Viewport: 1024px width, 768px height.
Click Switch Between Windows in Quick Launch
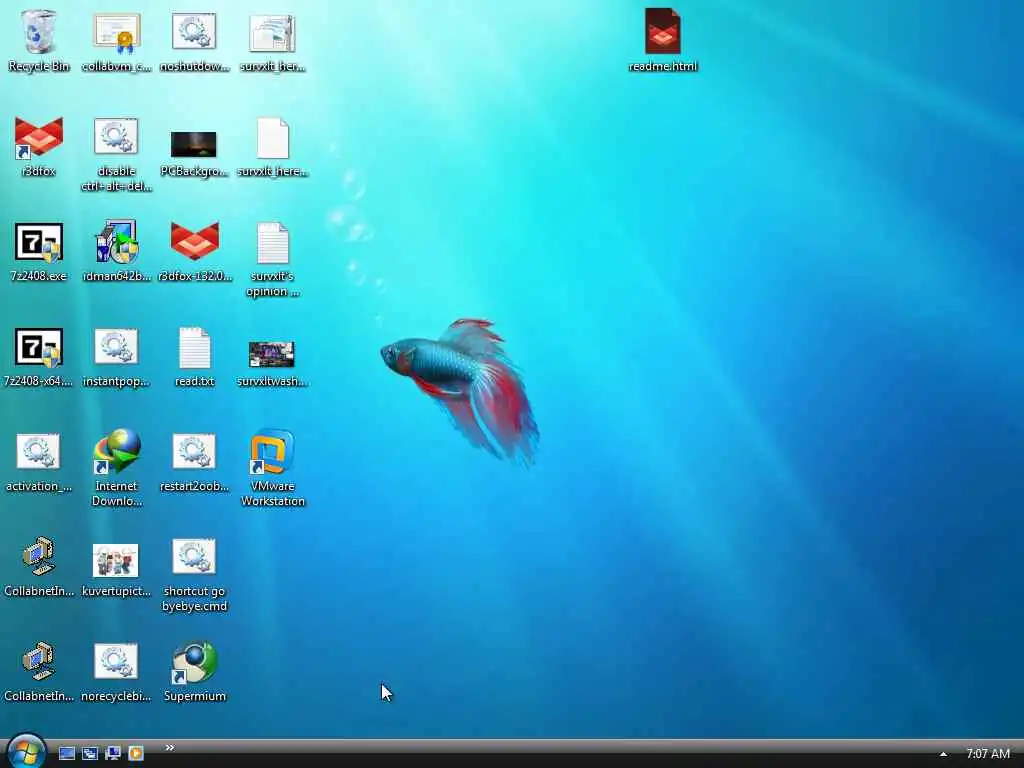[x=89, y=753]
